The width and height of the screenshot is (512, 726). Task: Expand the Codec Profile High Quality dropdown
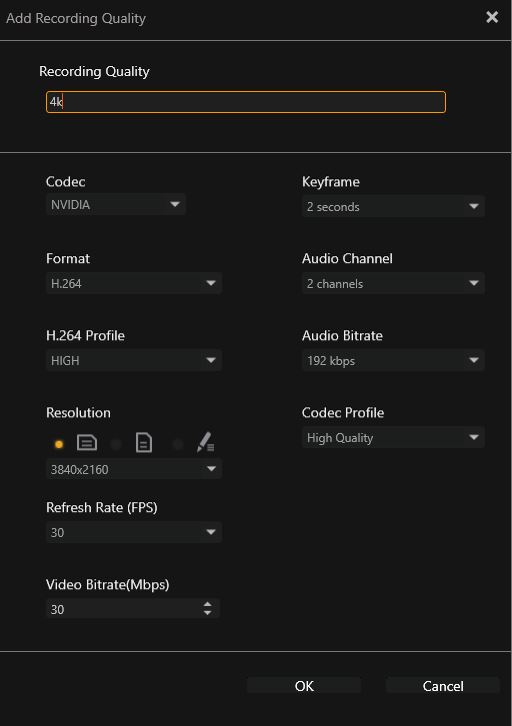(393, 438)
